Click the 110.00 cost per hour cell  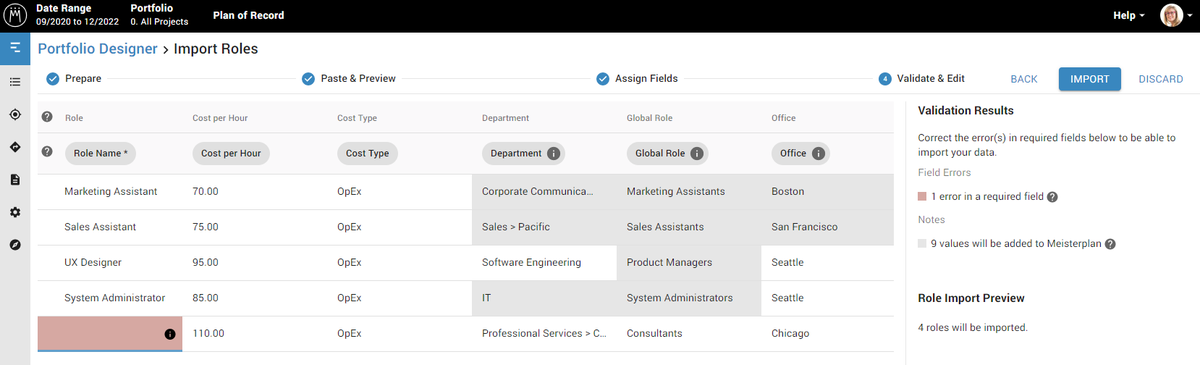[255, 333]
